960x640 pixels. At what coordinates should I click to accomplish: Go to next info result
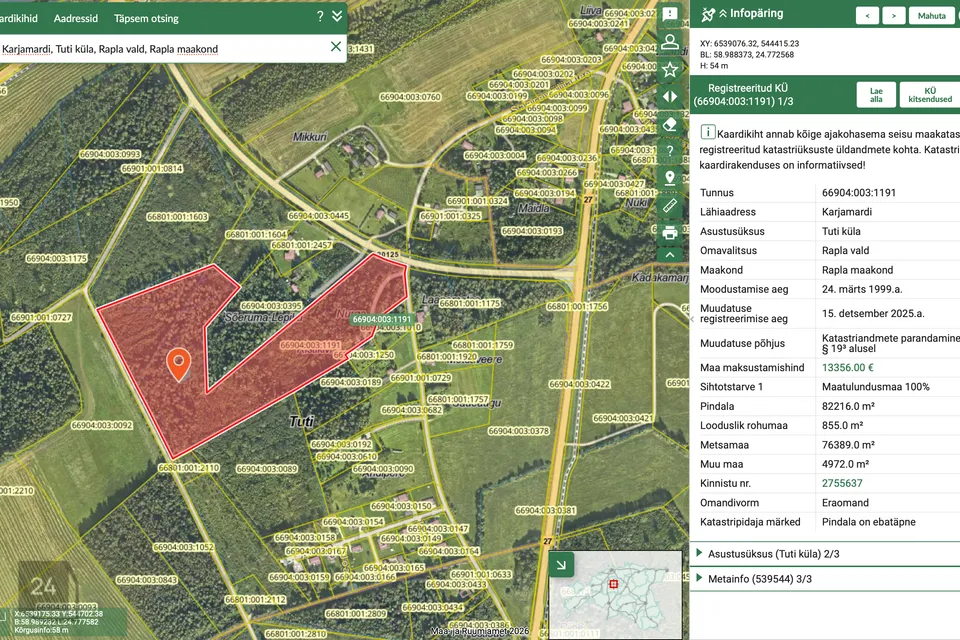coord(894,16)
